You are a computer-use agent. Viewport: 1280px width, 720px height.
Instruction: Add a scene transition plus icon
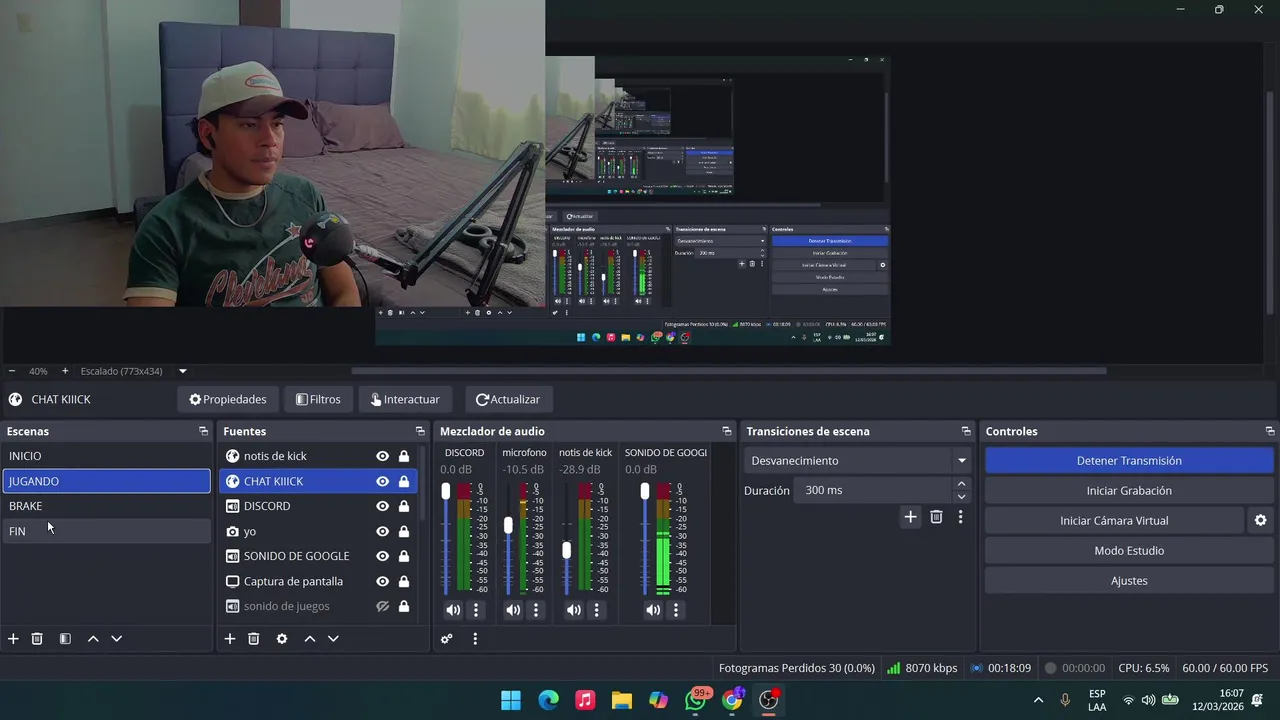[910, 517]
